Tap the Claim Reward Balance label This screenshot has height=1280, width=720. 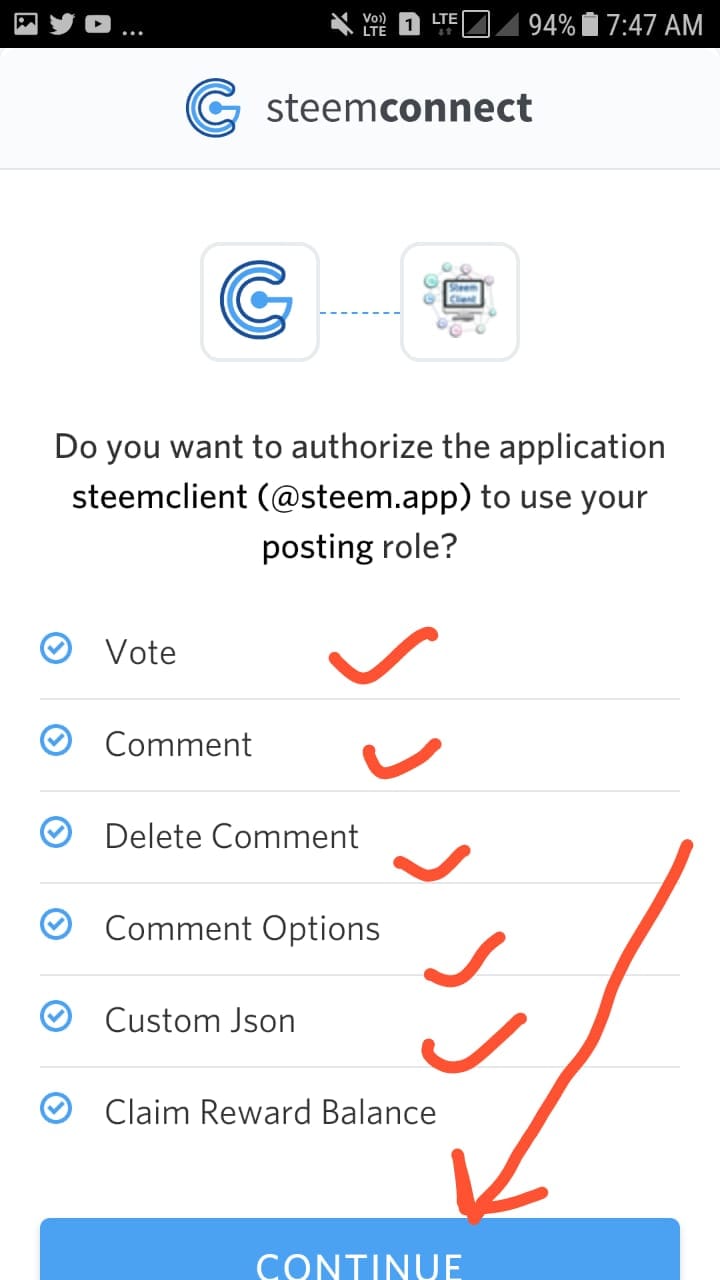pyautogui.click(x=270, y=1112)
